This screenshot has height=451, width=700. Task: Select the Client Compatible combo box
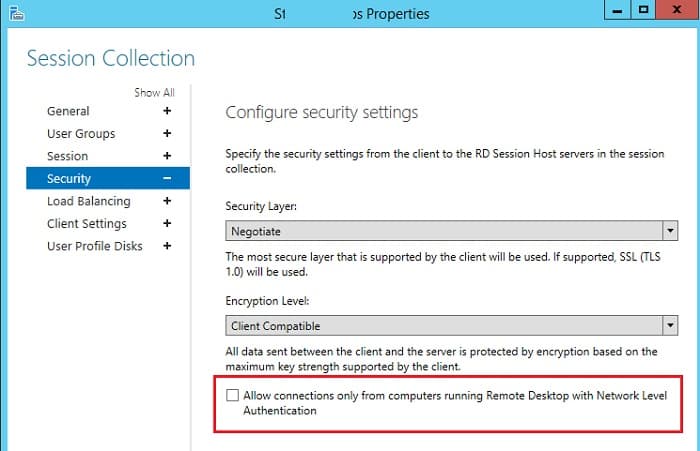click(451, 326)
